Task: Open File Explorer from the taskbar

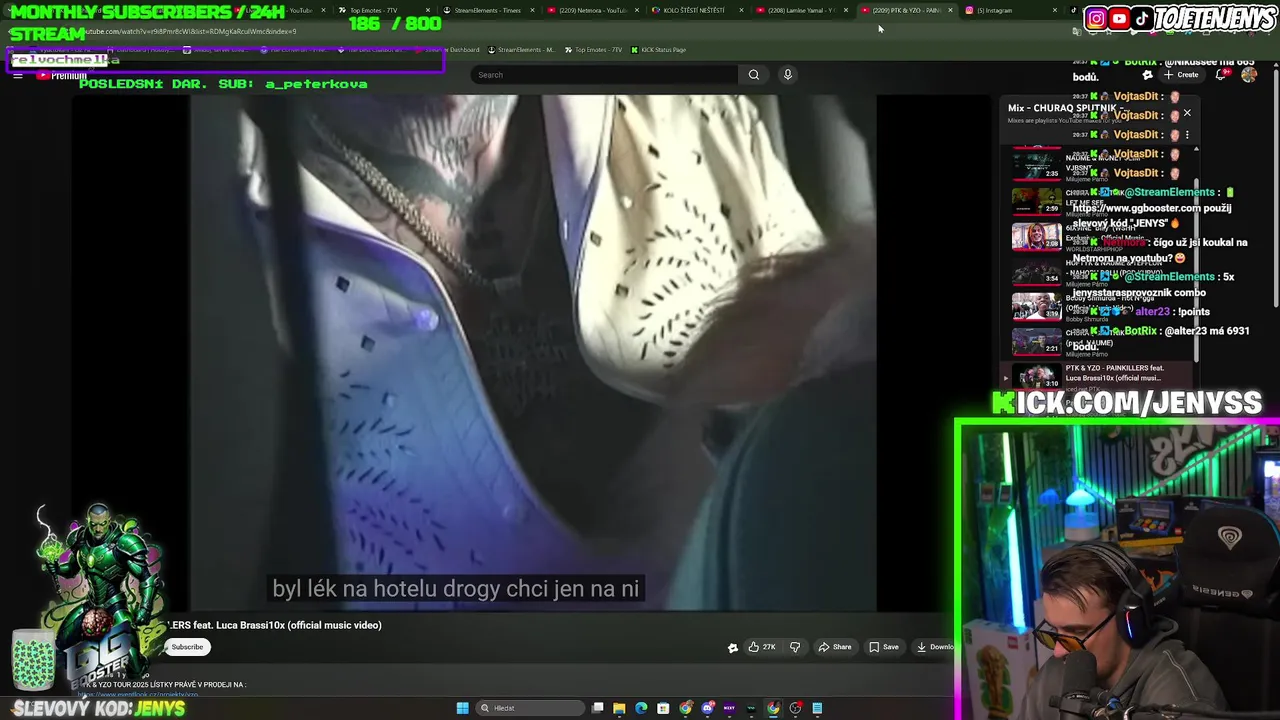Action: point(619,708)
